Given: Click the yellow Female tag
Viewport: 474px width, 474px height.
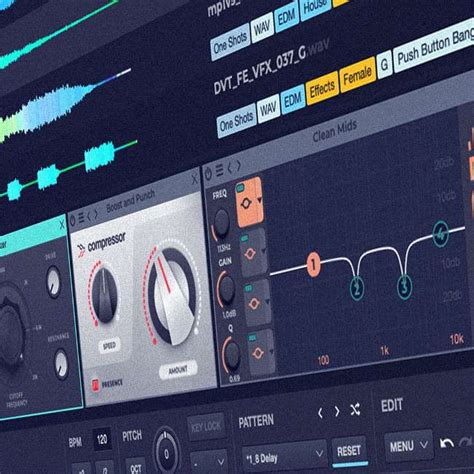Looking at the screenshot, I should point(357,75).
